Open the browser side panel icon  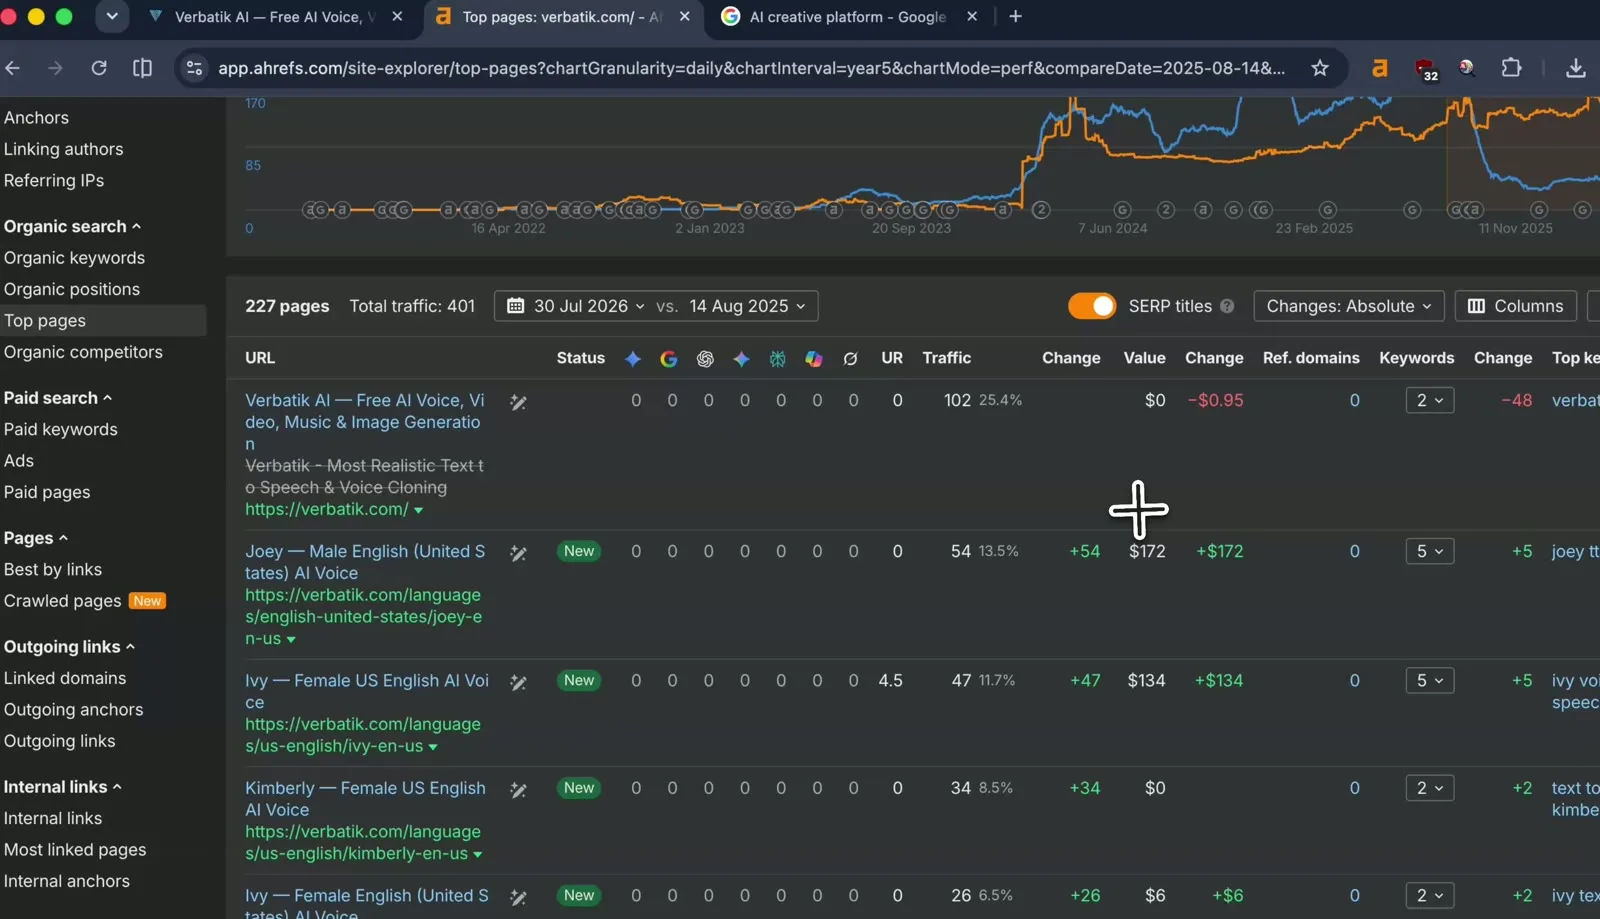coord(143,68)
